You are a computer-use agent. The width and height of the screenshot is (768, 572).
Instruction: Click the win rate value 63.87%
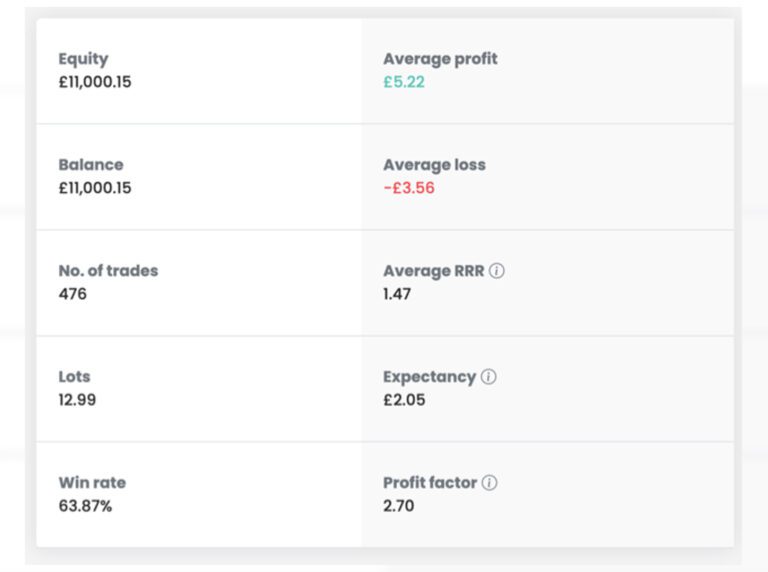pos(85,506)
